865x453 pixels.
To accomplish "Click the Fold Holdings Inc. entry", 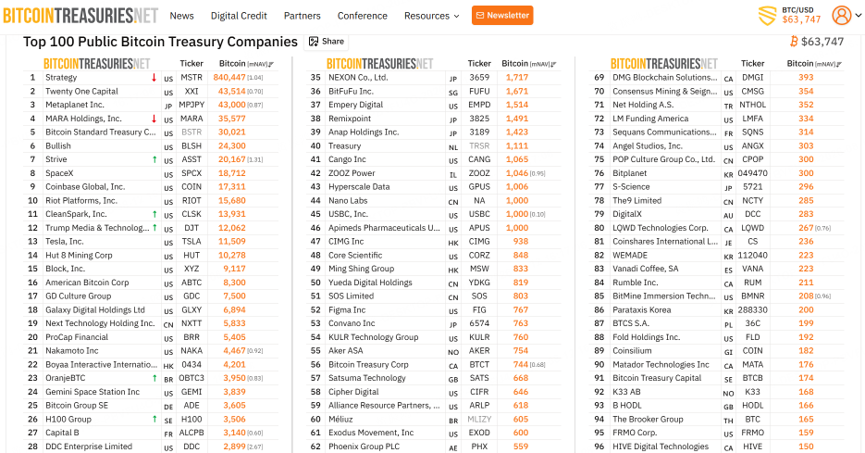I will click(646, 337).
